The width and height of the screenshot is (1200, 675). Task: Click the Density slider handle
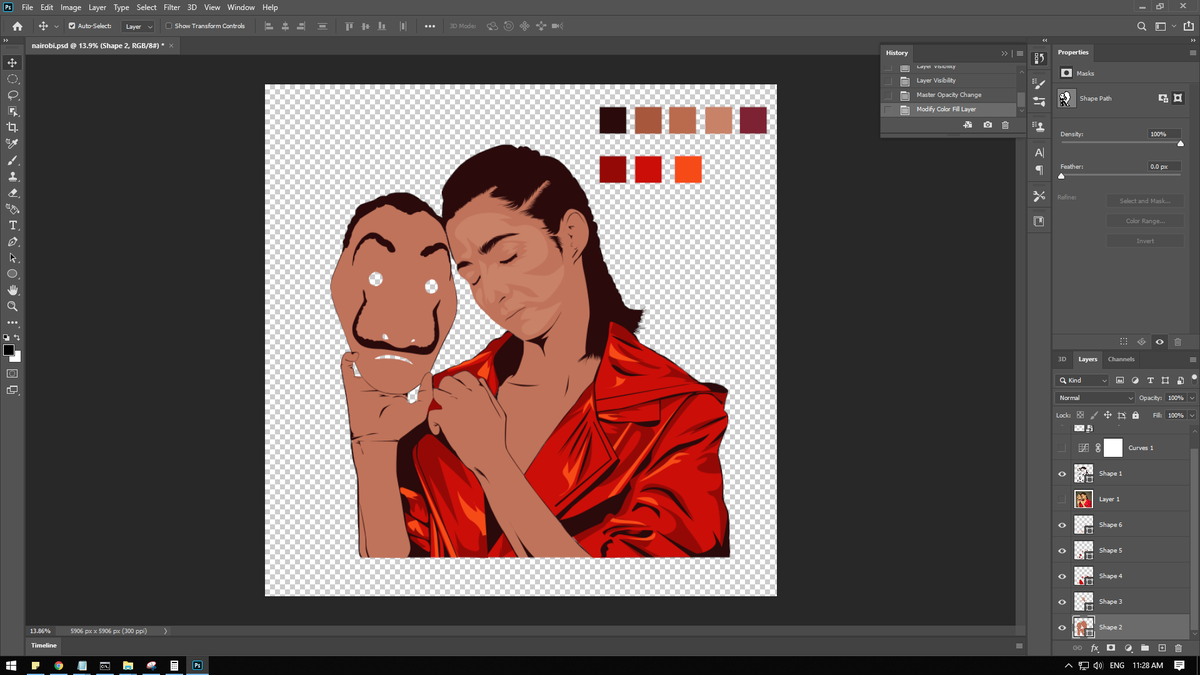pos(1180,144)
